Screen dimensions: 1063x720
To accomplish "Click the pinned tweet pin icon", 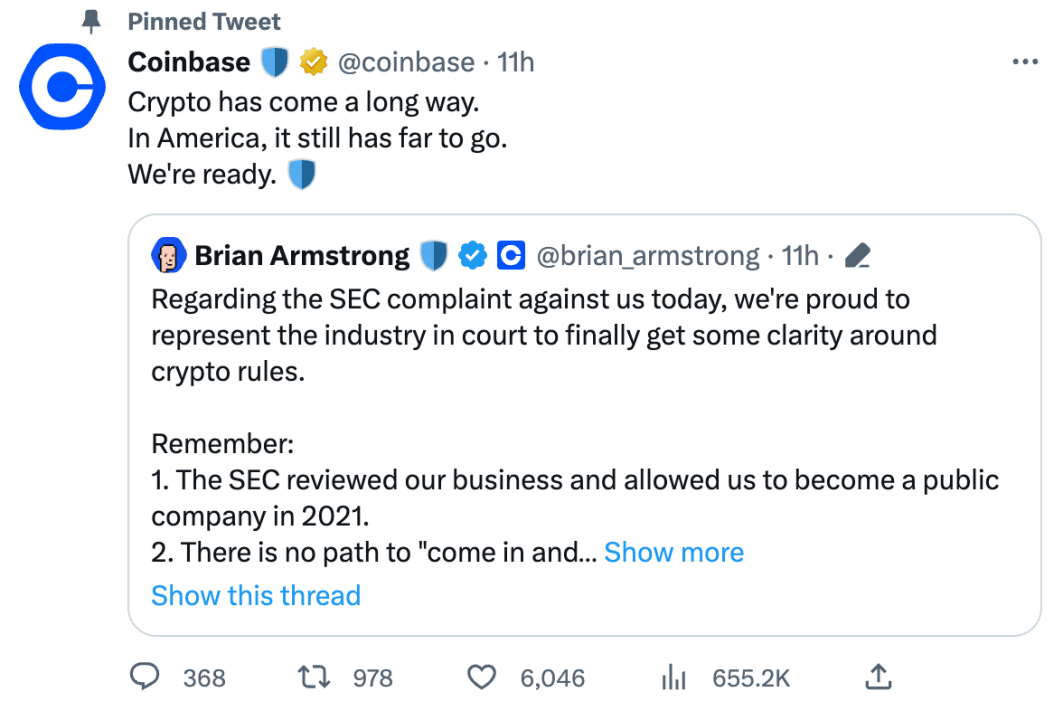I will [90, 21].
